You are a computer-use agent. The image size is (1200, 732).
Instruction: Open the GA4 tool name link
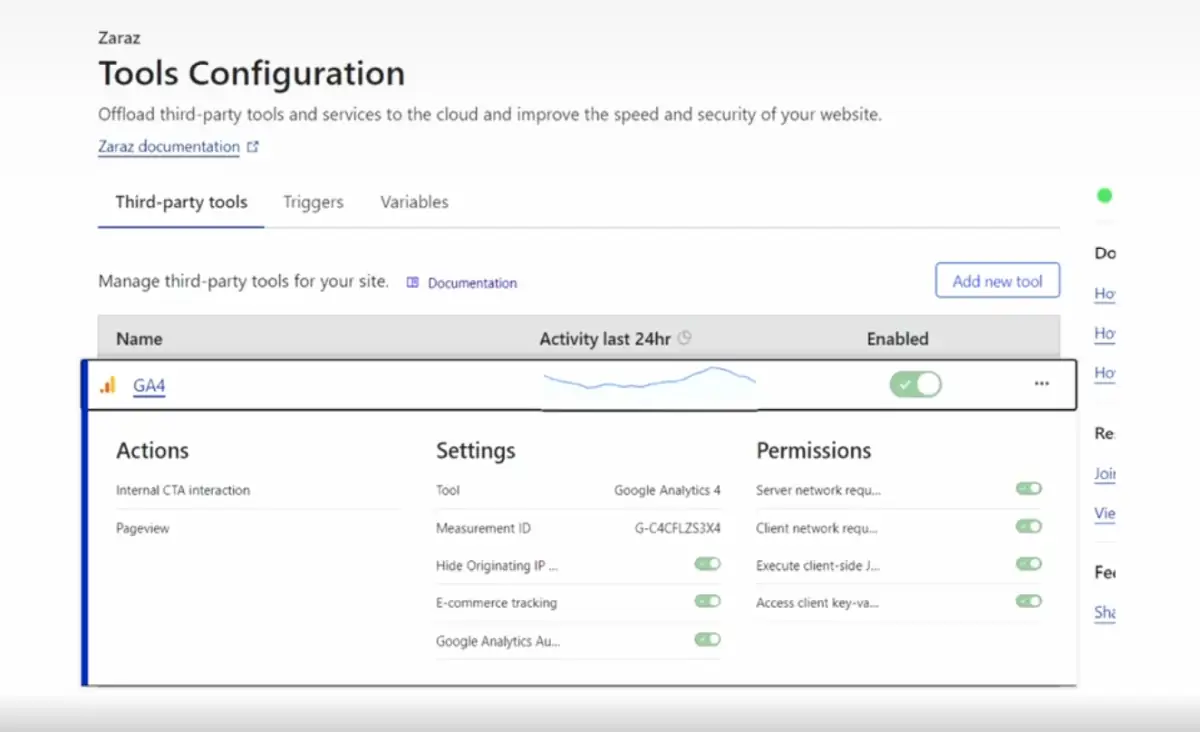(x=149, y=386)
